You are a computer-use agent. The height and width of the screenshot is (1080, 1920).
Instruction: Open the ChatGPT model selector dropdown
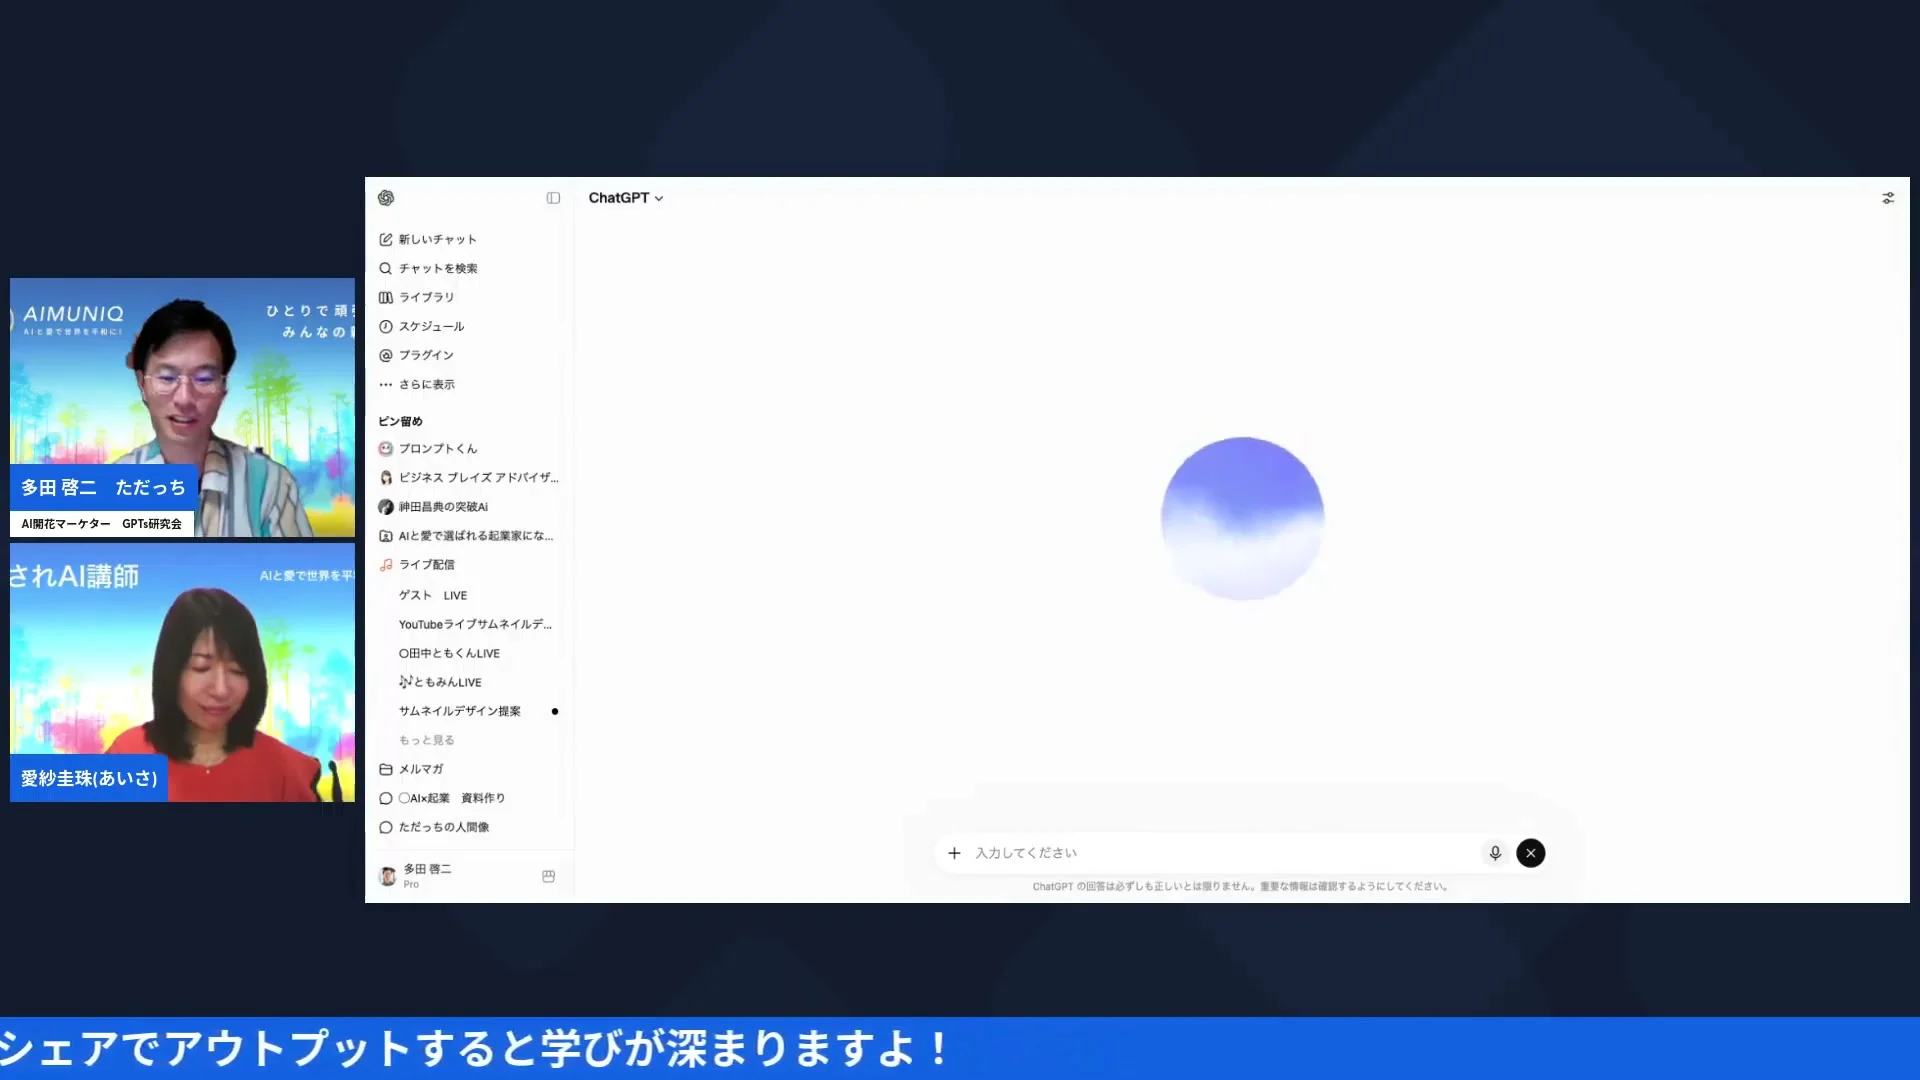(626, 198)
